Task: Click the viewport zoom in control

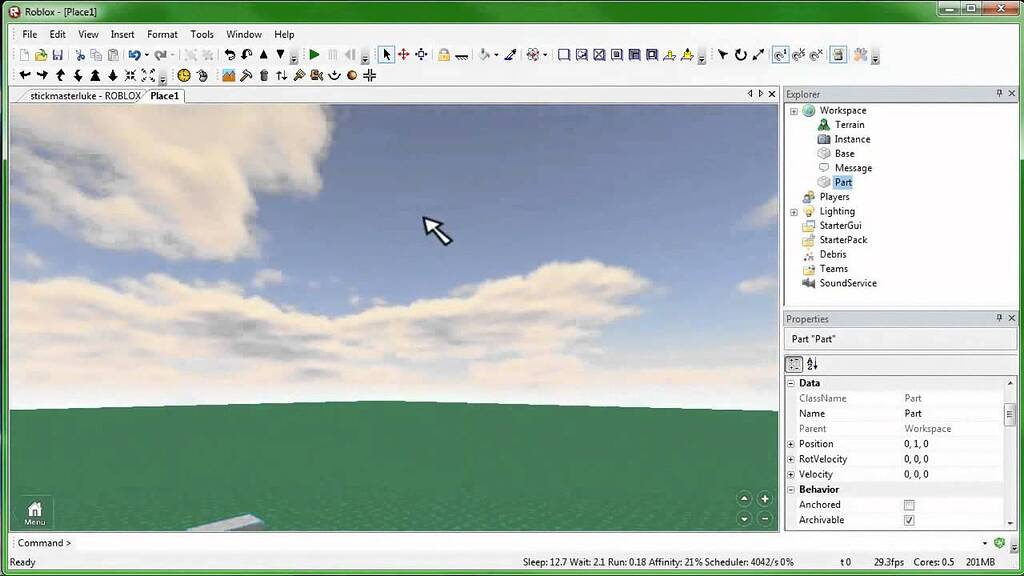Action: [x=764, y=498]
